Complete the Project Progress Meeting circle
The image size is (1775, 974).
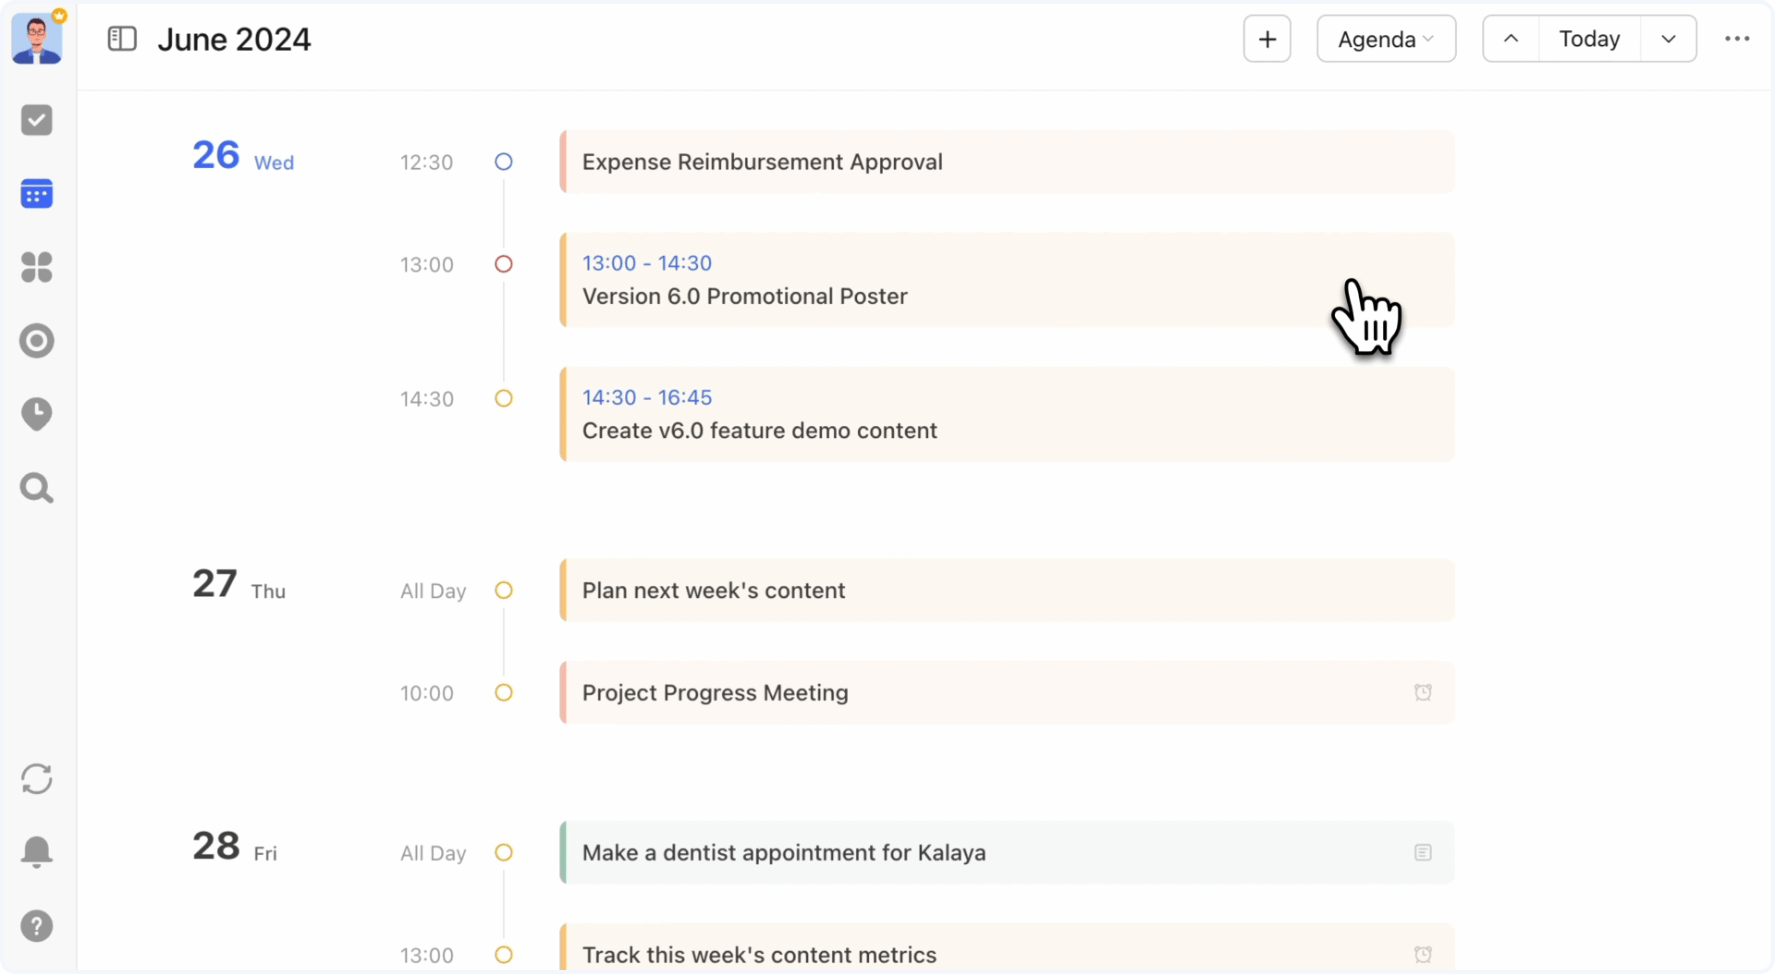coord(503,692)
